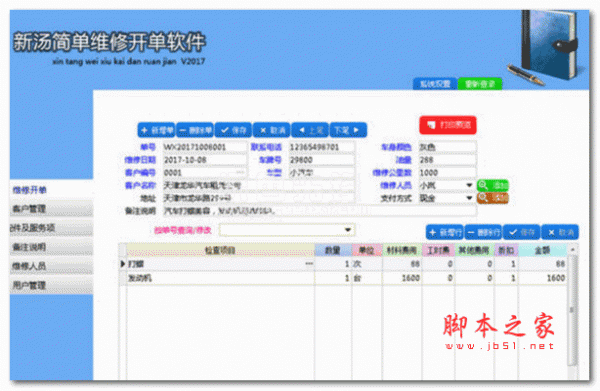Screen dimensions: 600x391
Task: Click the orange search button beside 支付方式
Action: 492,198
